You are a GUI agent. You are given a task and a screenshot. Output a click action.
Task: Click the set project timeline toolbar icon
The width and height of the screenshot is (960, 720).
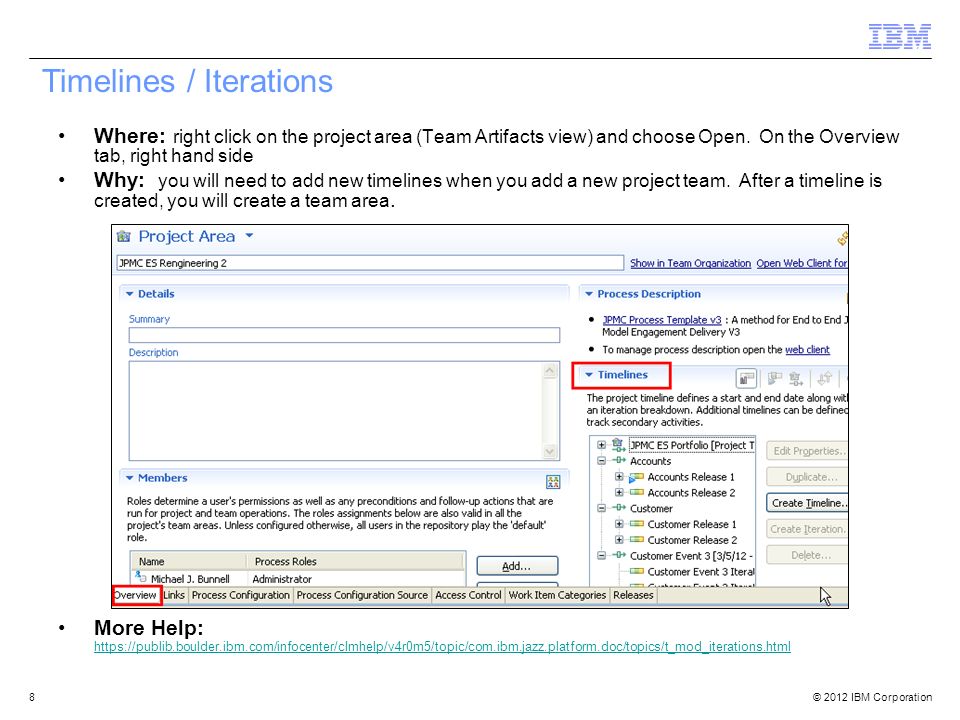pos(795,379)
